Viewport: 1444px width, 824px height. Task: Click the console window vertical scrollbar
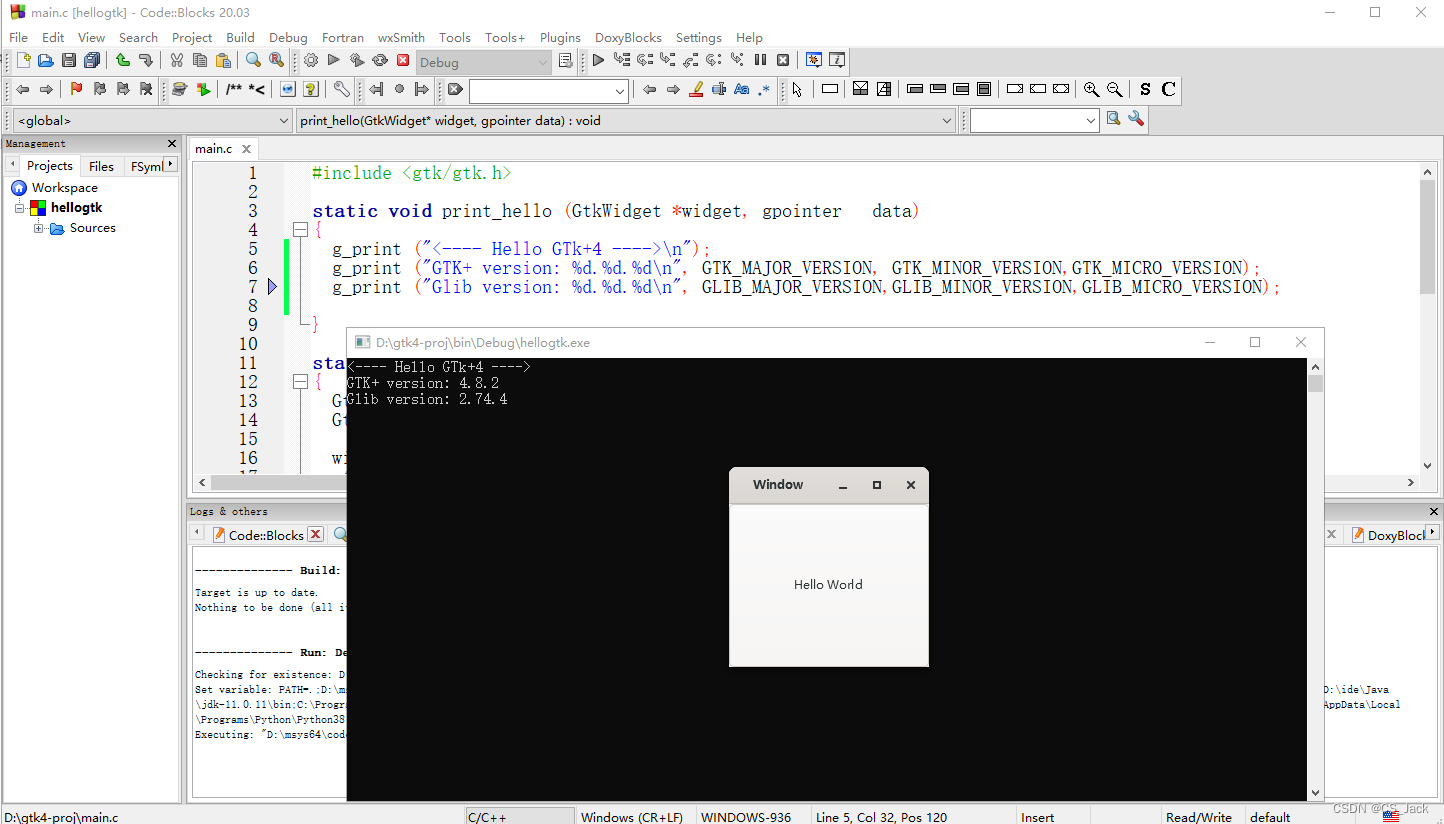[1315, 579]
